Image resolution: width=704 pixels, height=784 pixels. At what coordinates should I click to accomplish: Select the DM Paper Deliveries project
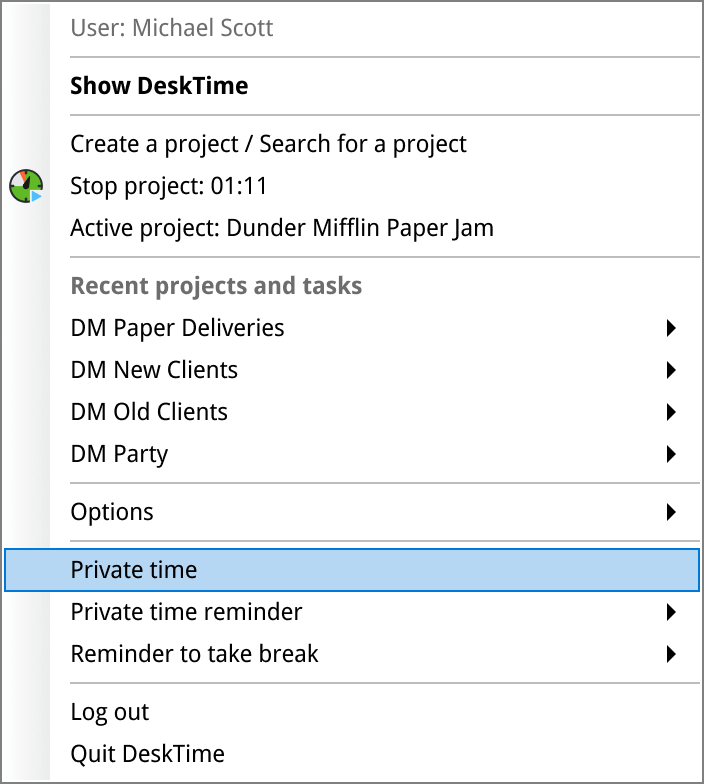click(x=177, y=328)
